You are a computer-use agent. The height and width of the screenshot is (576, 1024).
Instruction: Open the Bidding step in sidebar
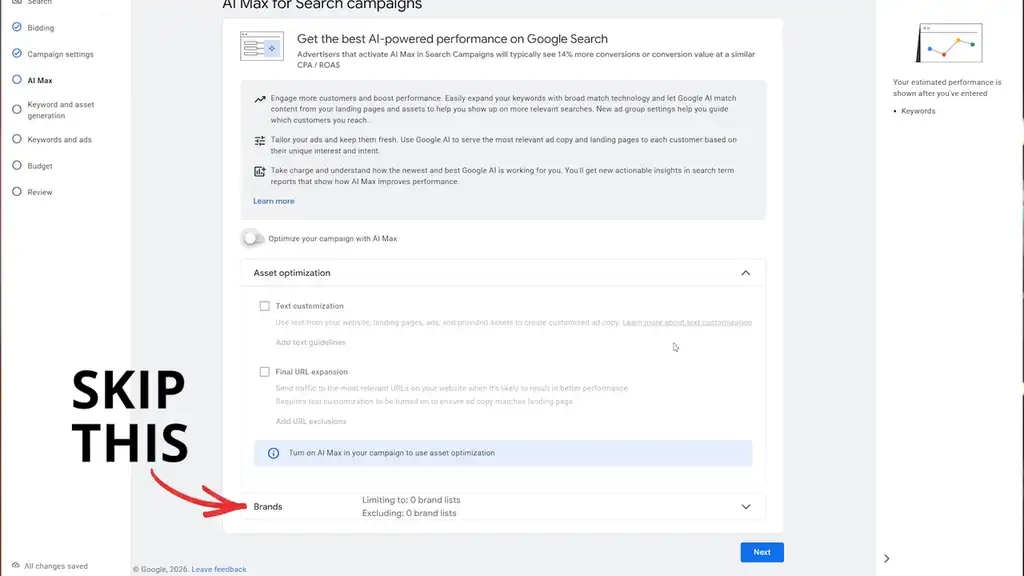coord(40,27)
